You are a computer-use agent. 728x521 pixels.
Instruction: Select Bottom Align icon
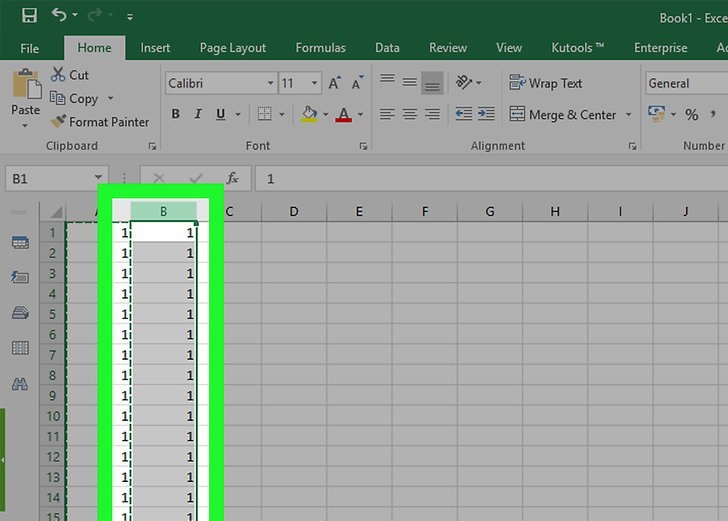click(x=432, y=83)
